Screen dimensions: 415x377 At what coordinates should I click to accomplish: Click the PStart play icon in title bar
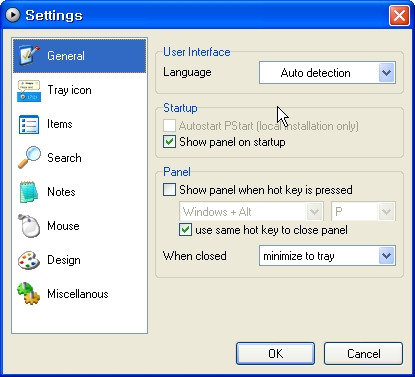(x=13, y=15)
